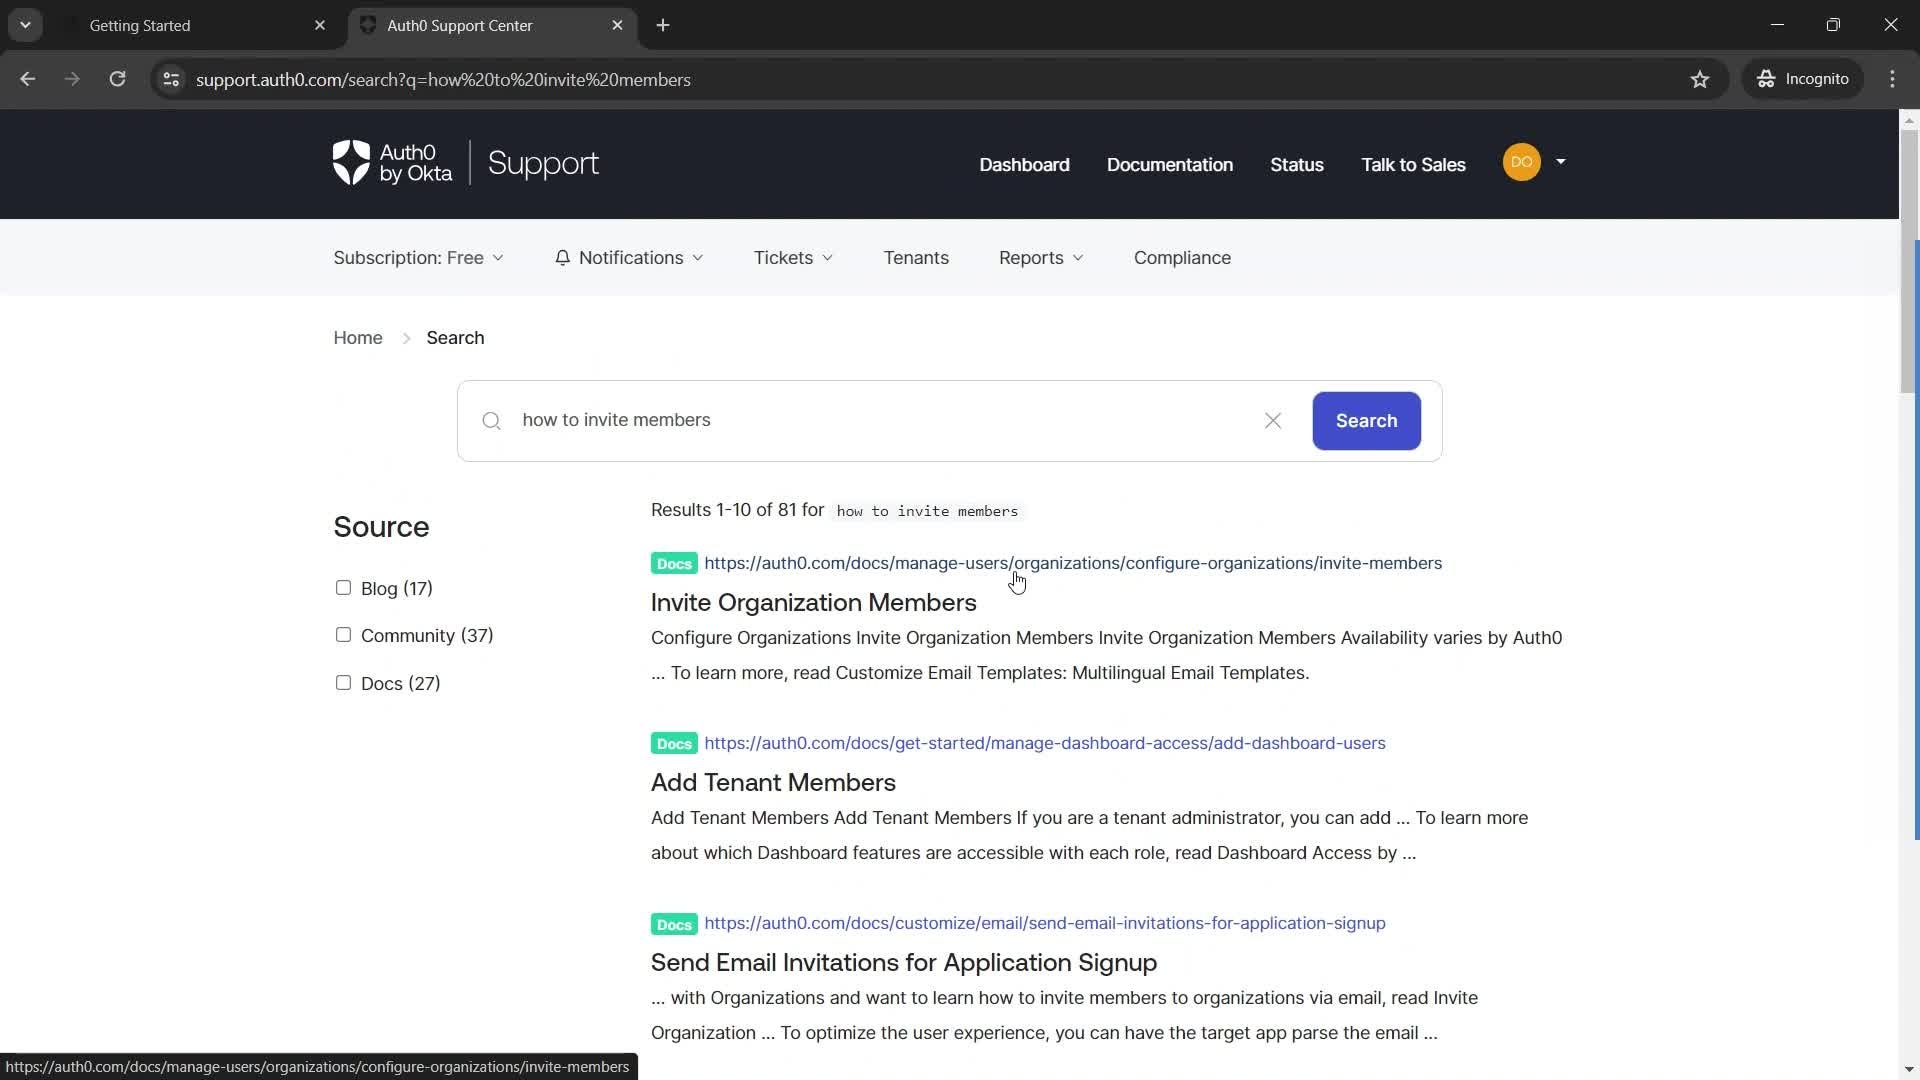Click the Notifications bell icon

(x=563, y=258)
